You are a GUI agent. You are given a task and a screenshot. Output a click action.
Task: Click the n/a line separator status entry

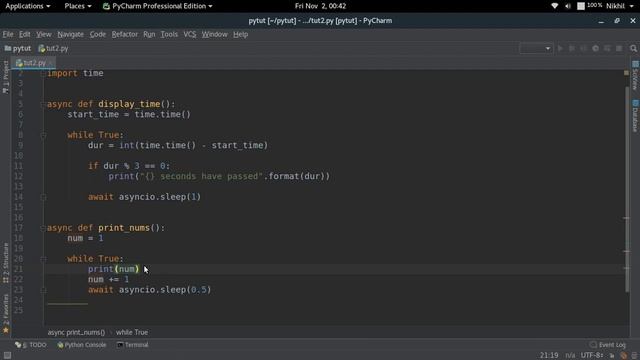coord(570,356)
